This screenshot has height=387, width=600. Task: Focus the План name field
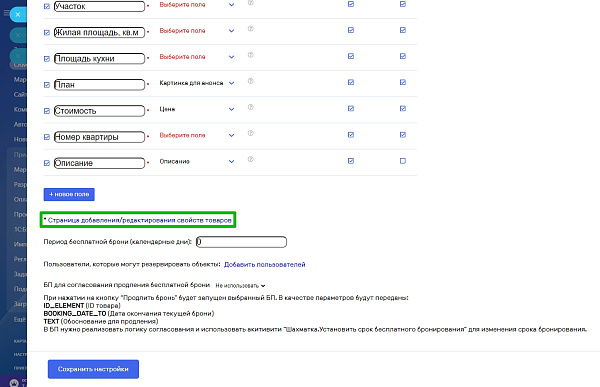pos(99,85)
